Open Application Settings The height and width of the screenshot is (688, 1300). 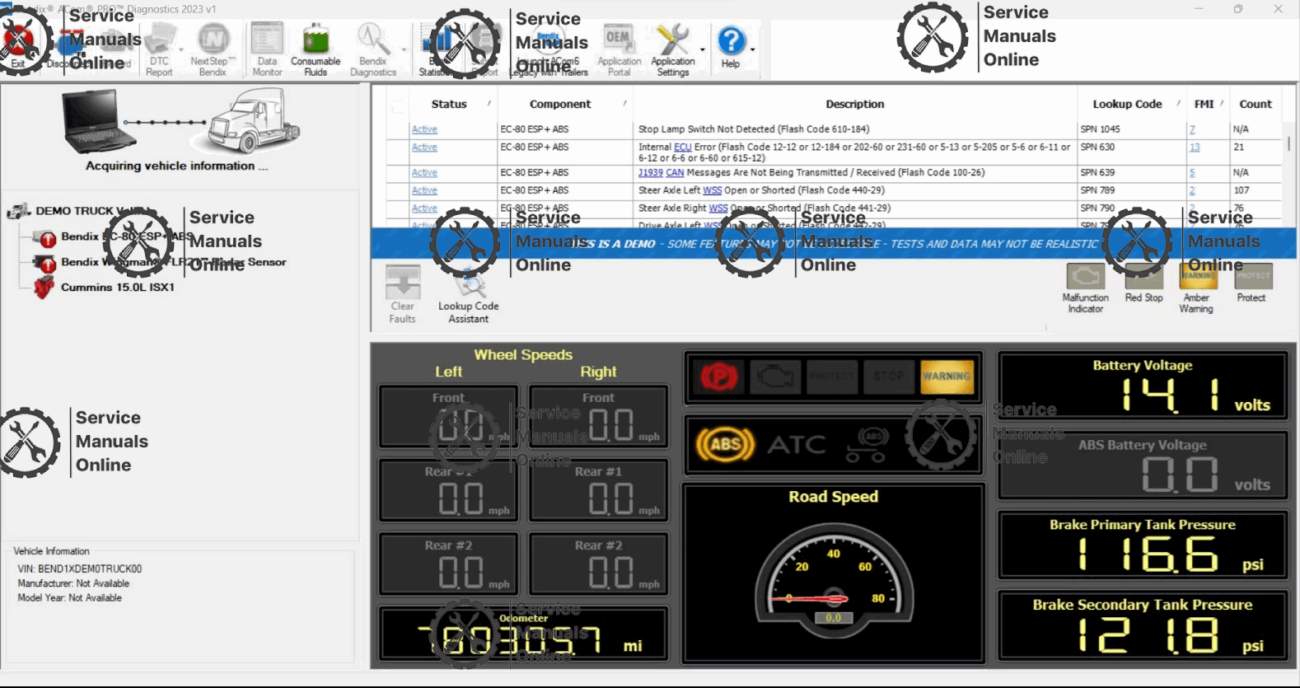[673, 48]
